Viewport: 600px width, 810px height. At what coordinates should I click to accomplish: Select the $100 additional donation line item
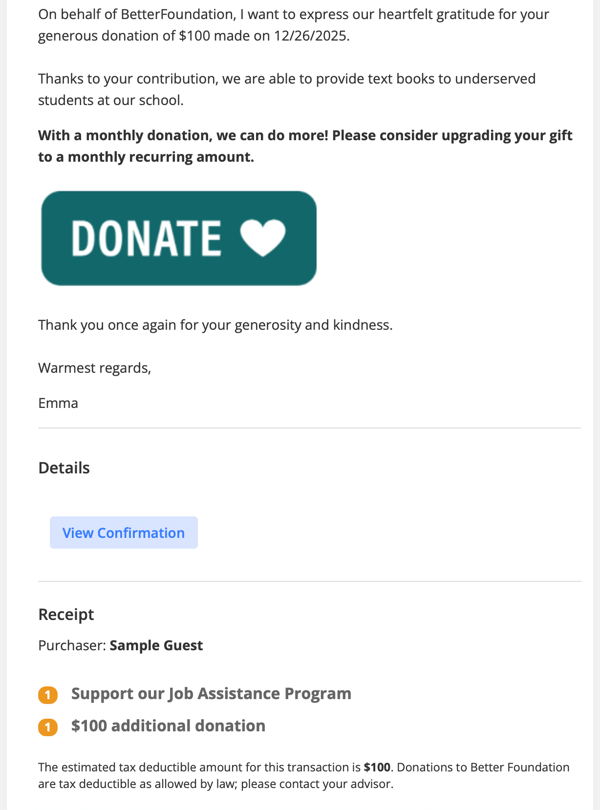pyautogui.click(x=168, y=726)
